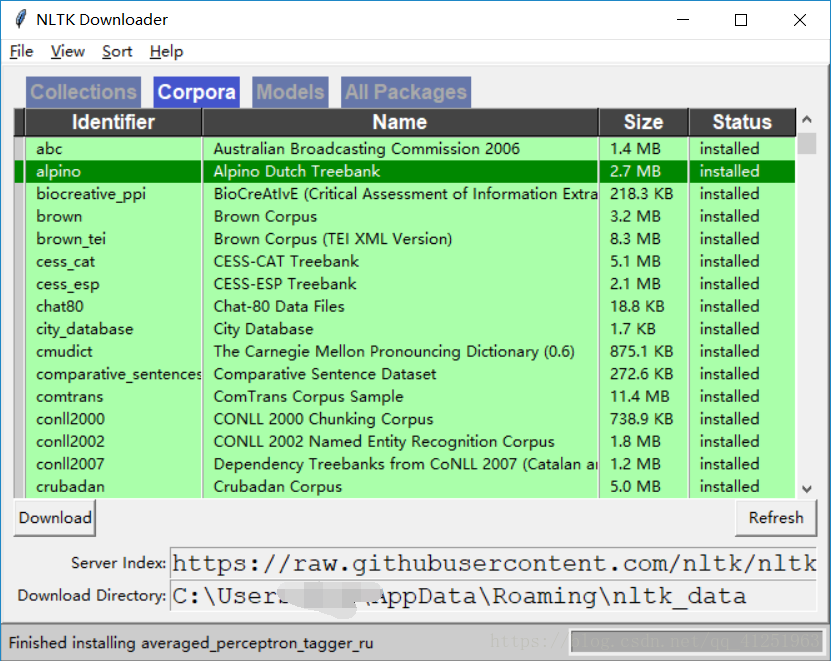Select the Corpora tab
The width and height of the screenshot is (831, 661).
[197, 92]
